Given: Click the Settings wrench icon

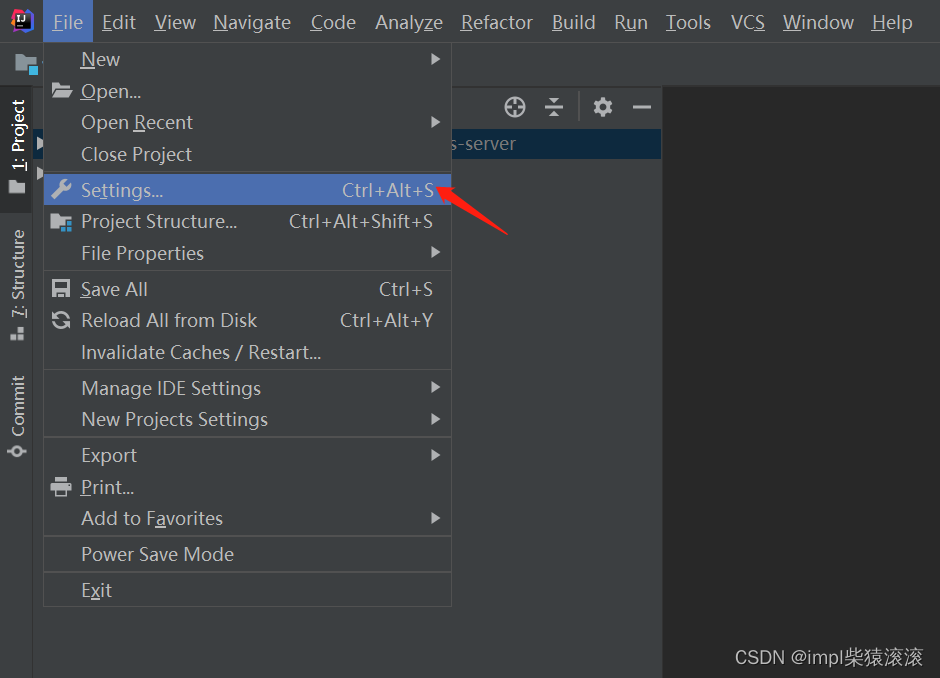Looking at the screenshot, I should [x=62, y=190].
